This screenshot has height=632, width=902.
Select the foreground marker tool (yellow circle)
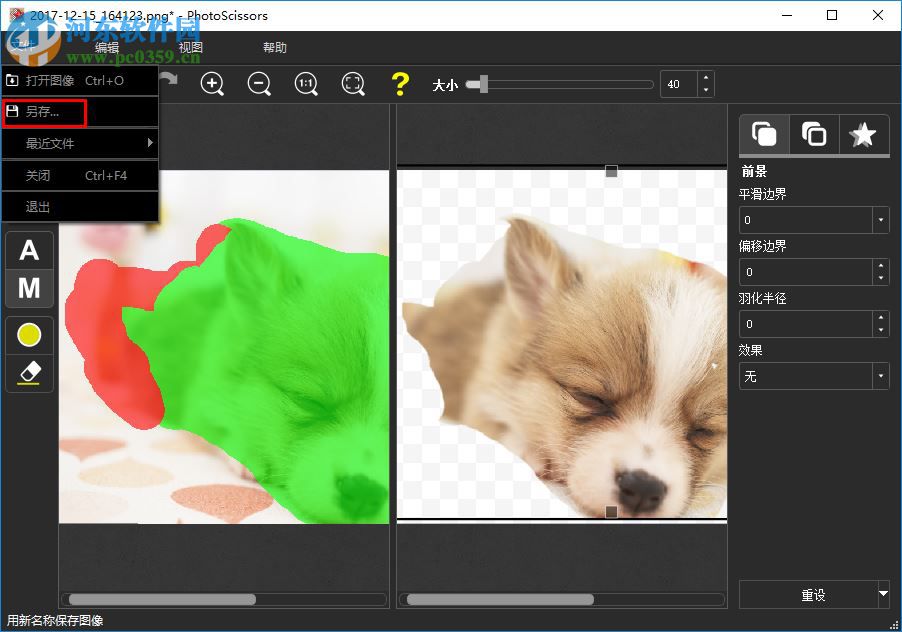coord(29,334)
